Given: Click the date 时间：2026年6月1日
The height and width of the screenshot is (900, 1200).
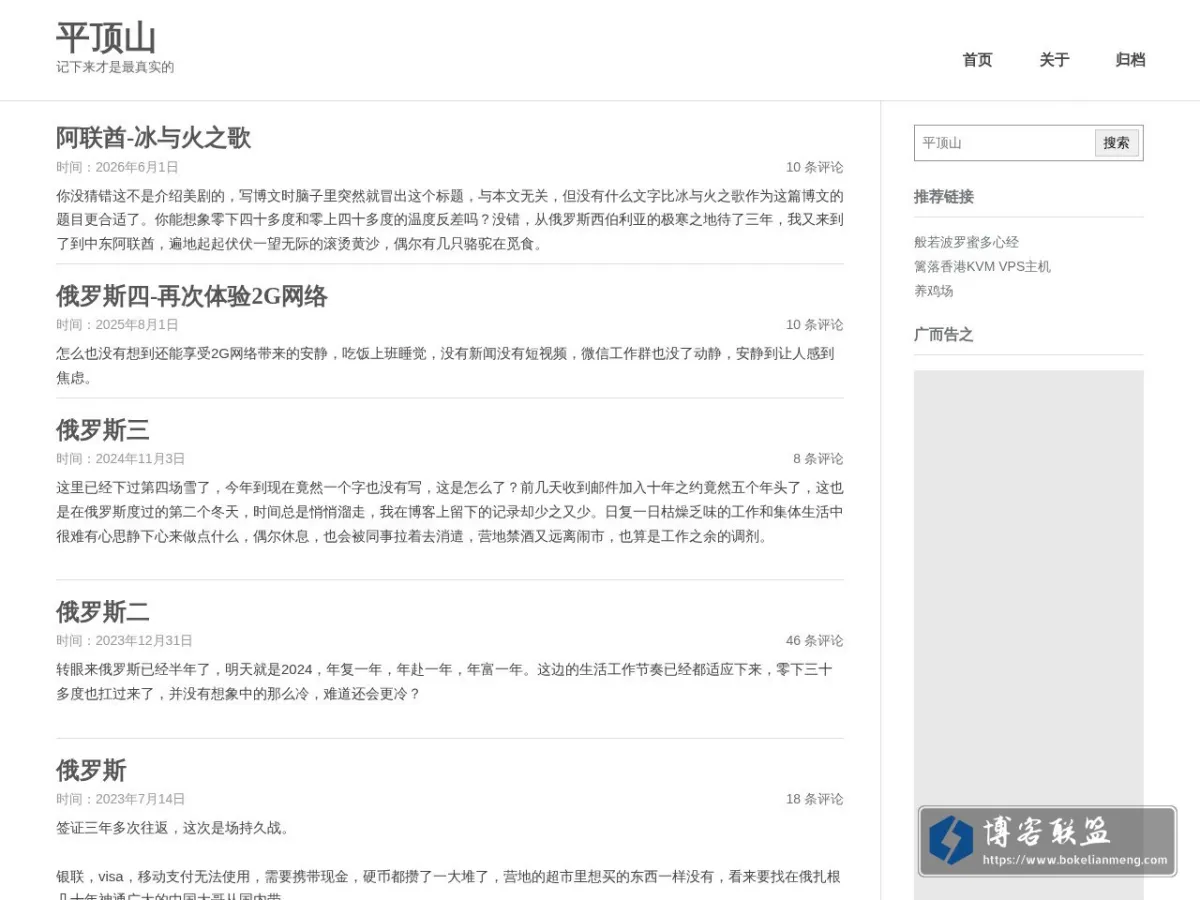Looking at the screenshot, I should pyautogui.click(x=117, y=167).
